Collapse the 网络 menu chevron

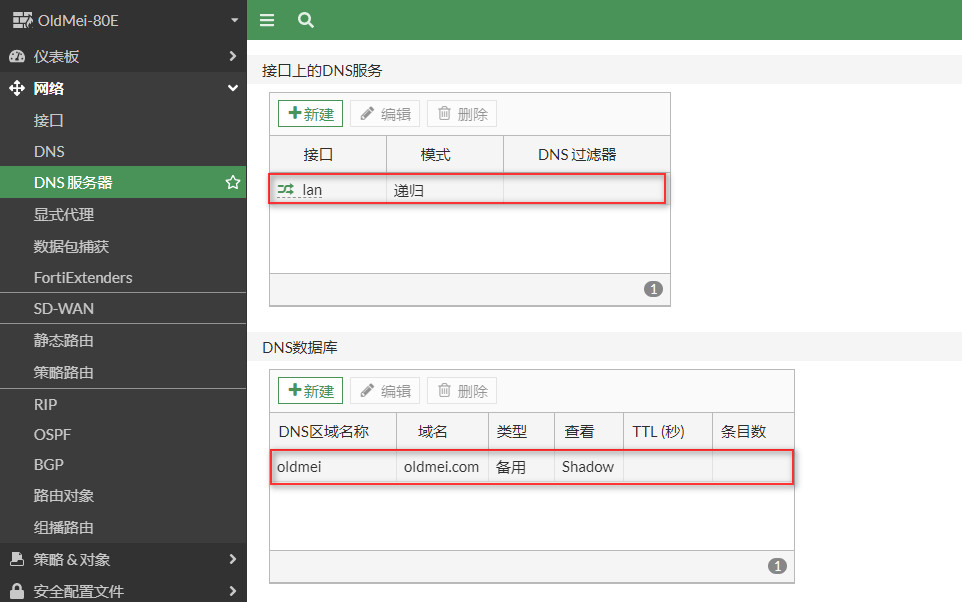pyautogui.click(x=233, y=88)
